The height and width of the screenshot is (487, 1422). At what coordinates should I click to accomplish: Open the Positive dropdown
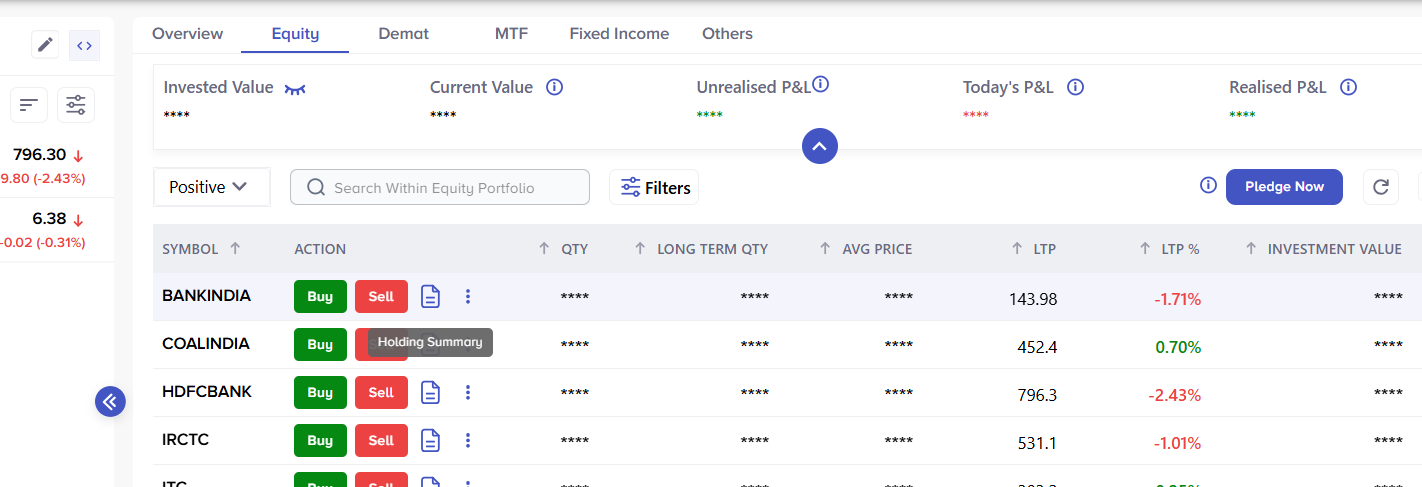[212, 187]
